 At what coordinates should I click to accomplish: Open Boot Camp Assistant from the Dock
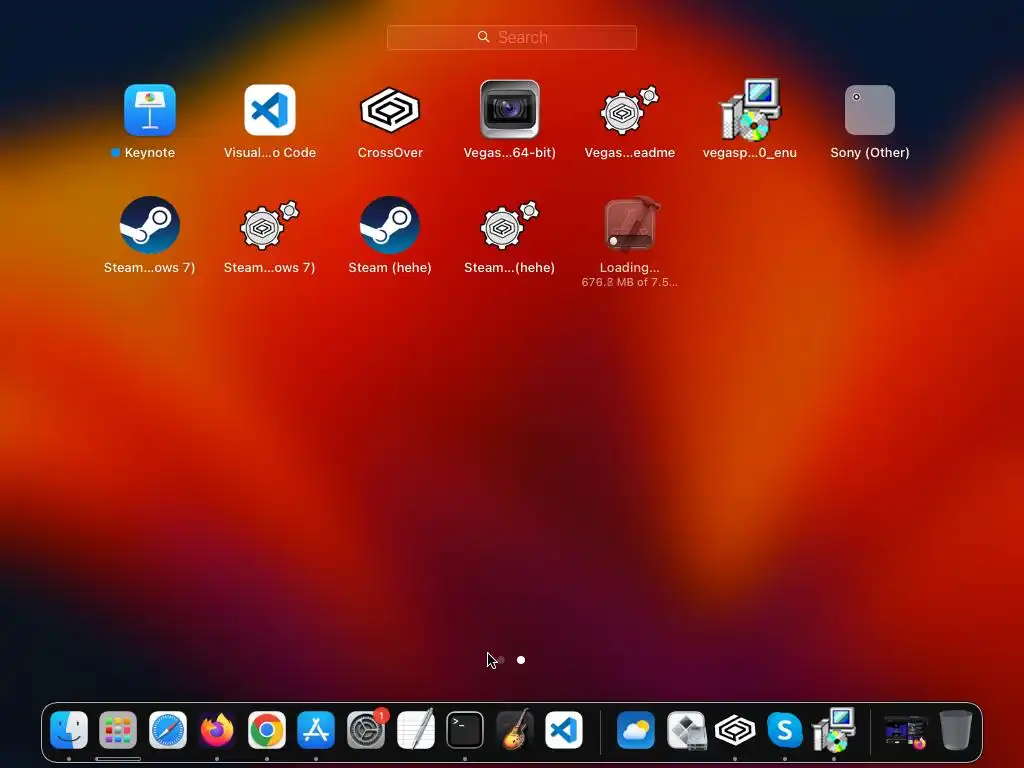coord(686,729)
